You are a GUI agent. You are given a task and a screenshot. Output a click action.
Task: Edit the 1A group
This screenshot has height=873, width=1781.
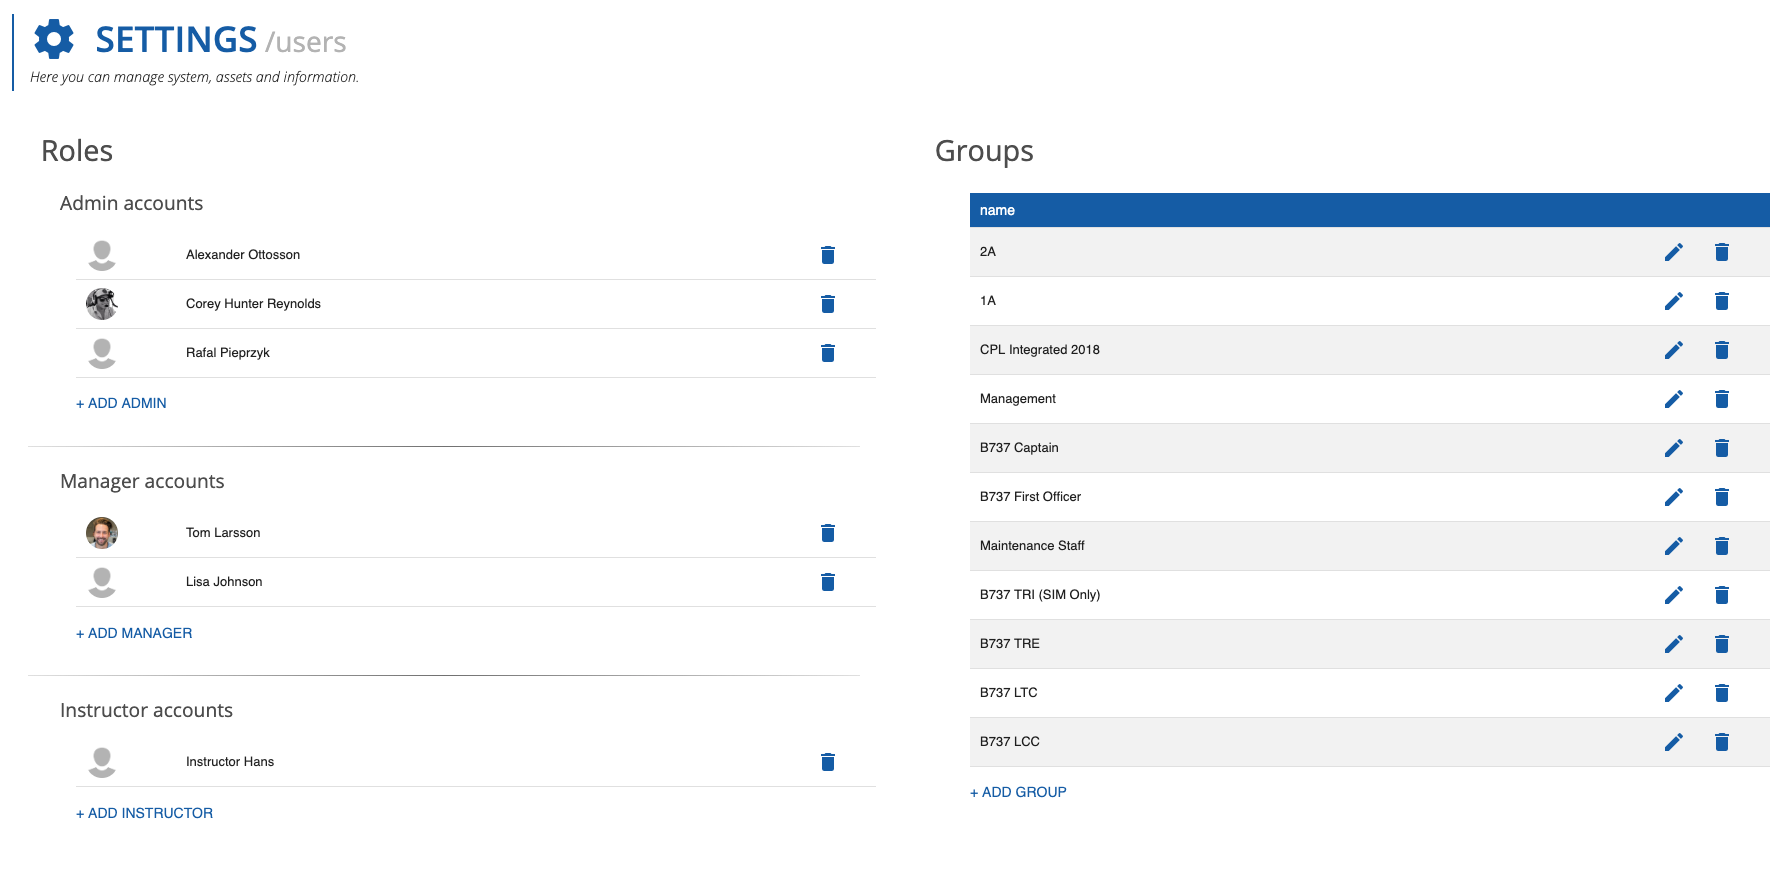[x=1674, y=301]
